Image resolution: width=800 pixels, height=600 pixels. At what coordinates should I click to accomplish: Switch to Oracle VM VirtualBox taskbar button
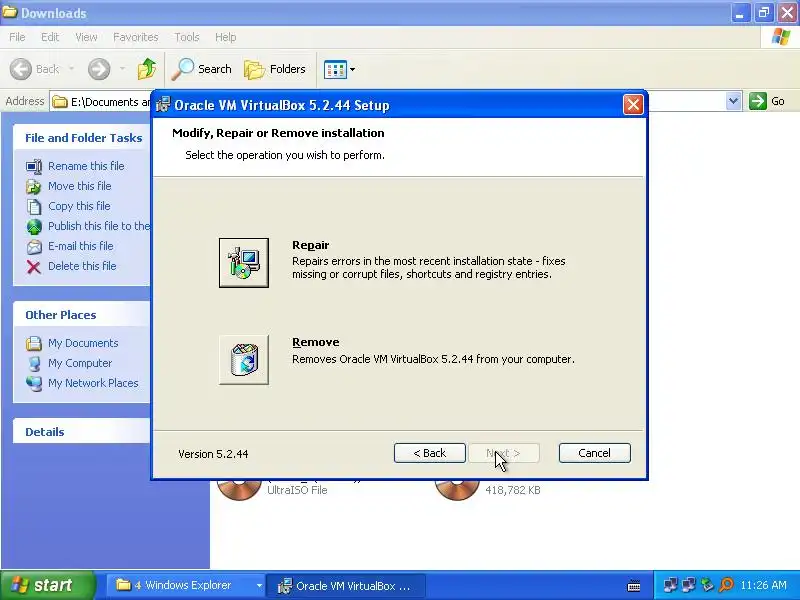[x=346, y=586]
